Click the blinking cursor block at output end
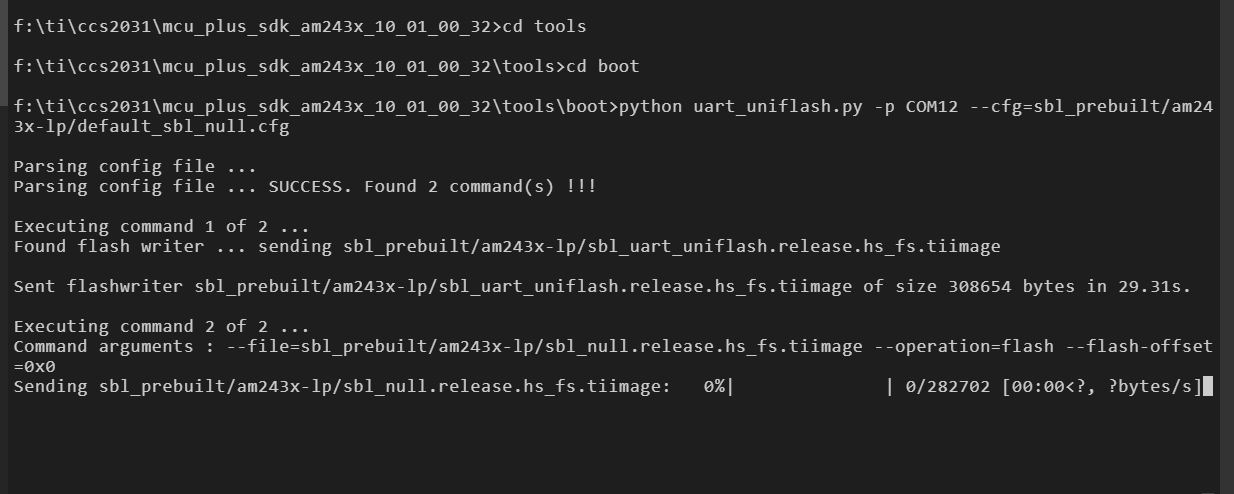The width and height of the screenshot is (1234, 494). pyautogui.click(x=1208, y=387)
